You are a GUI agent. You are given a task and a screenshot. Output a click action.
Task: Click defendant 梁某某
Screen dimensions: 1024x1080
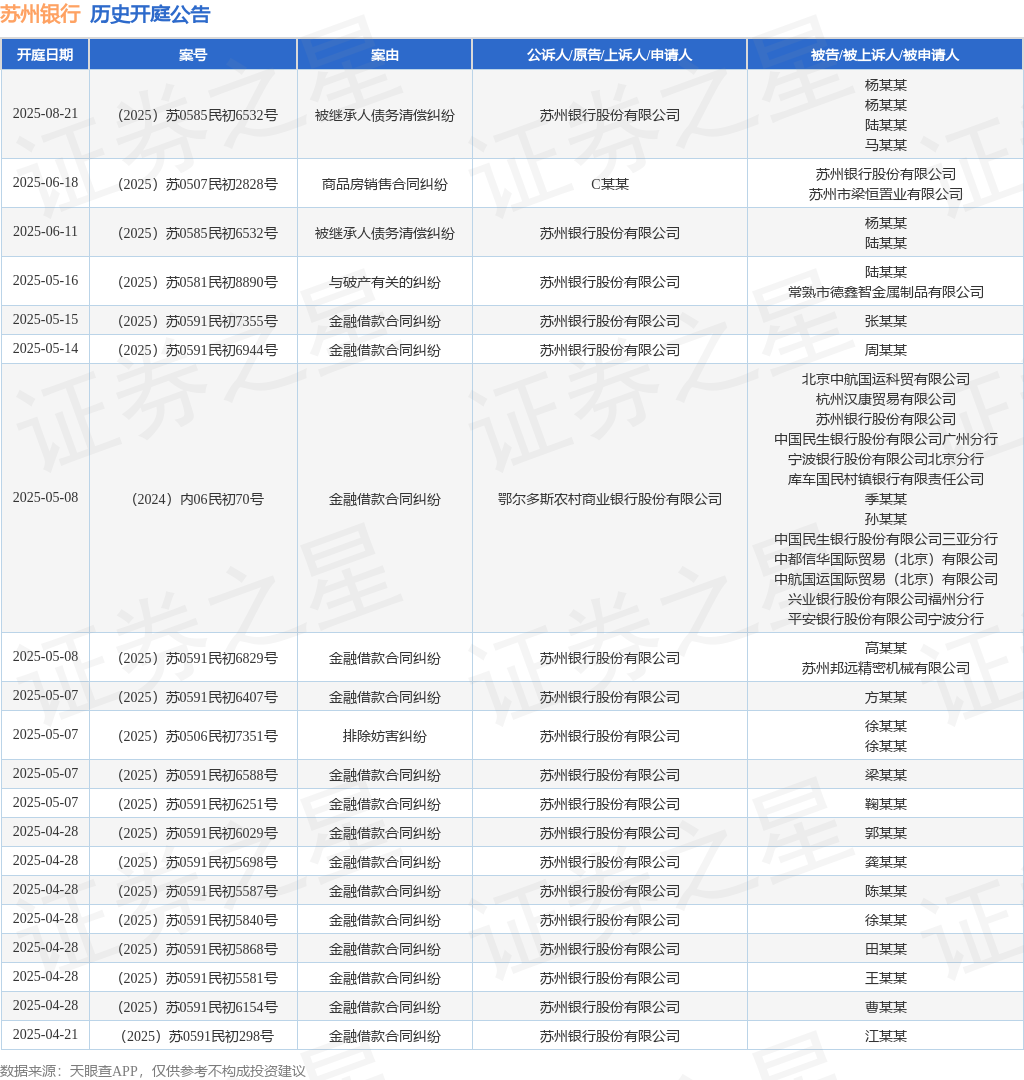click(x=886, y=775)
